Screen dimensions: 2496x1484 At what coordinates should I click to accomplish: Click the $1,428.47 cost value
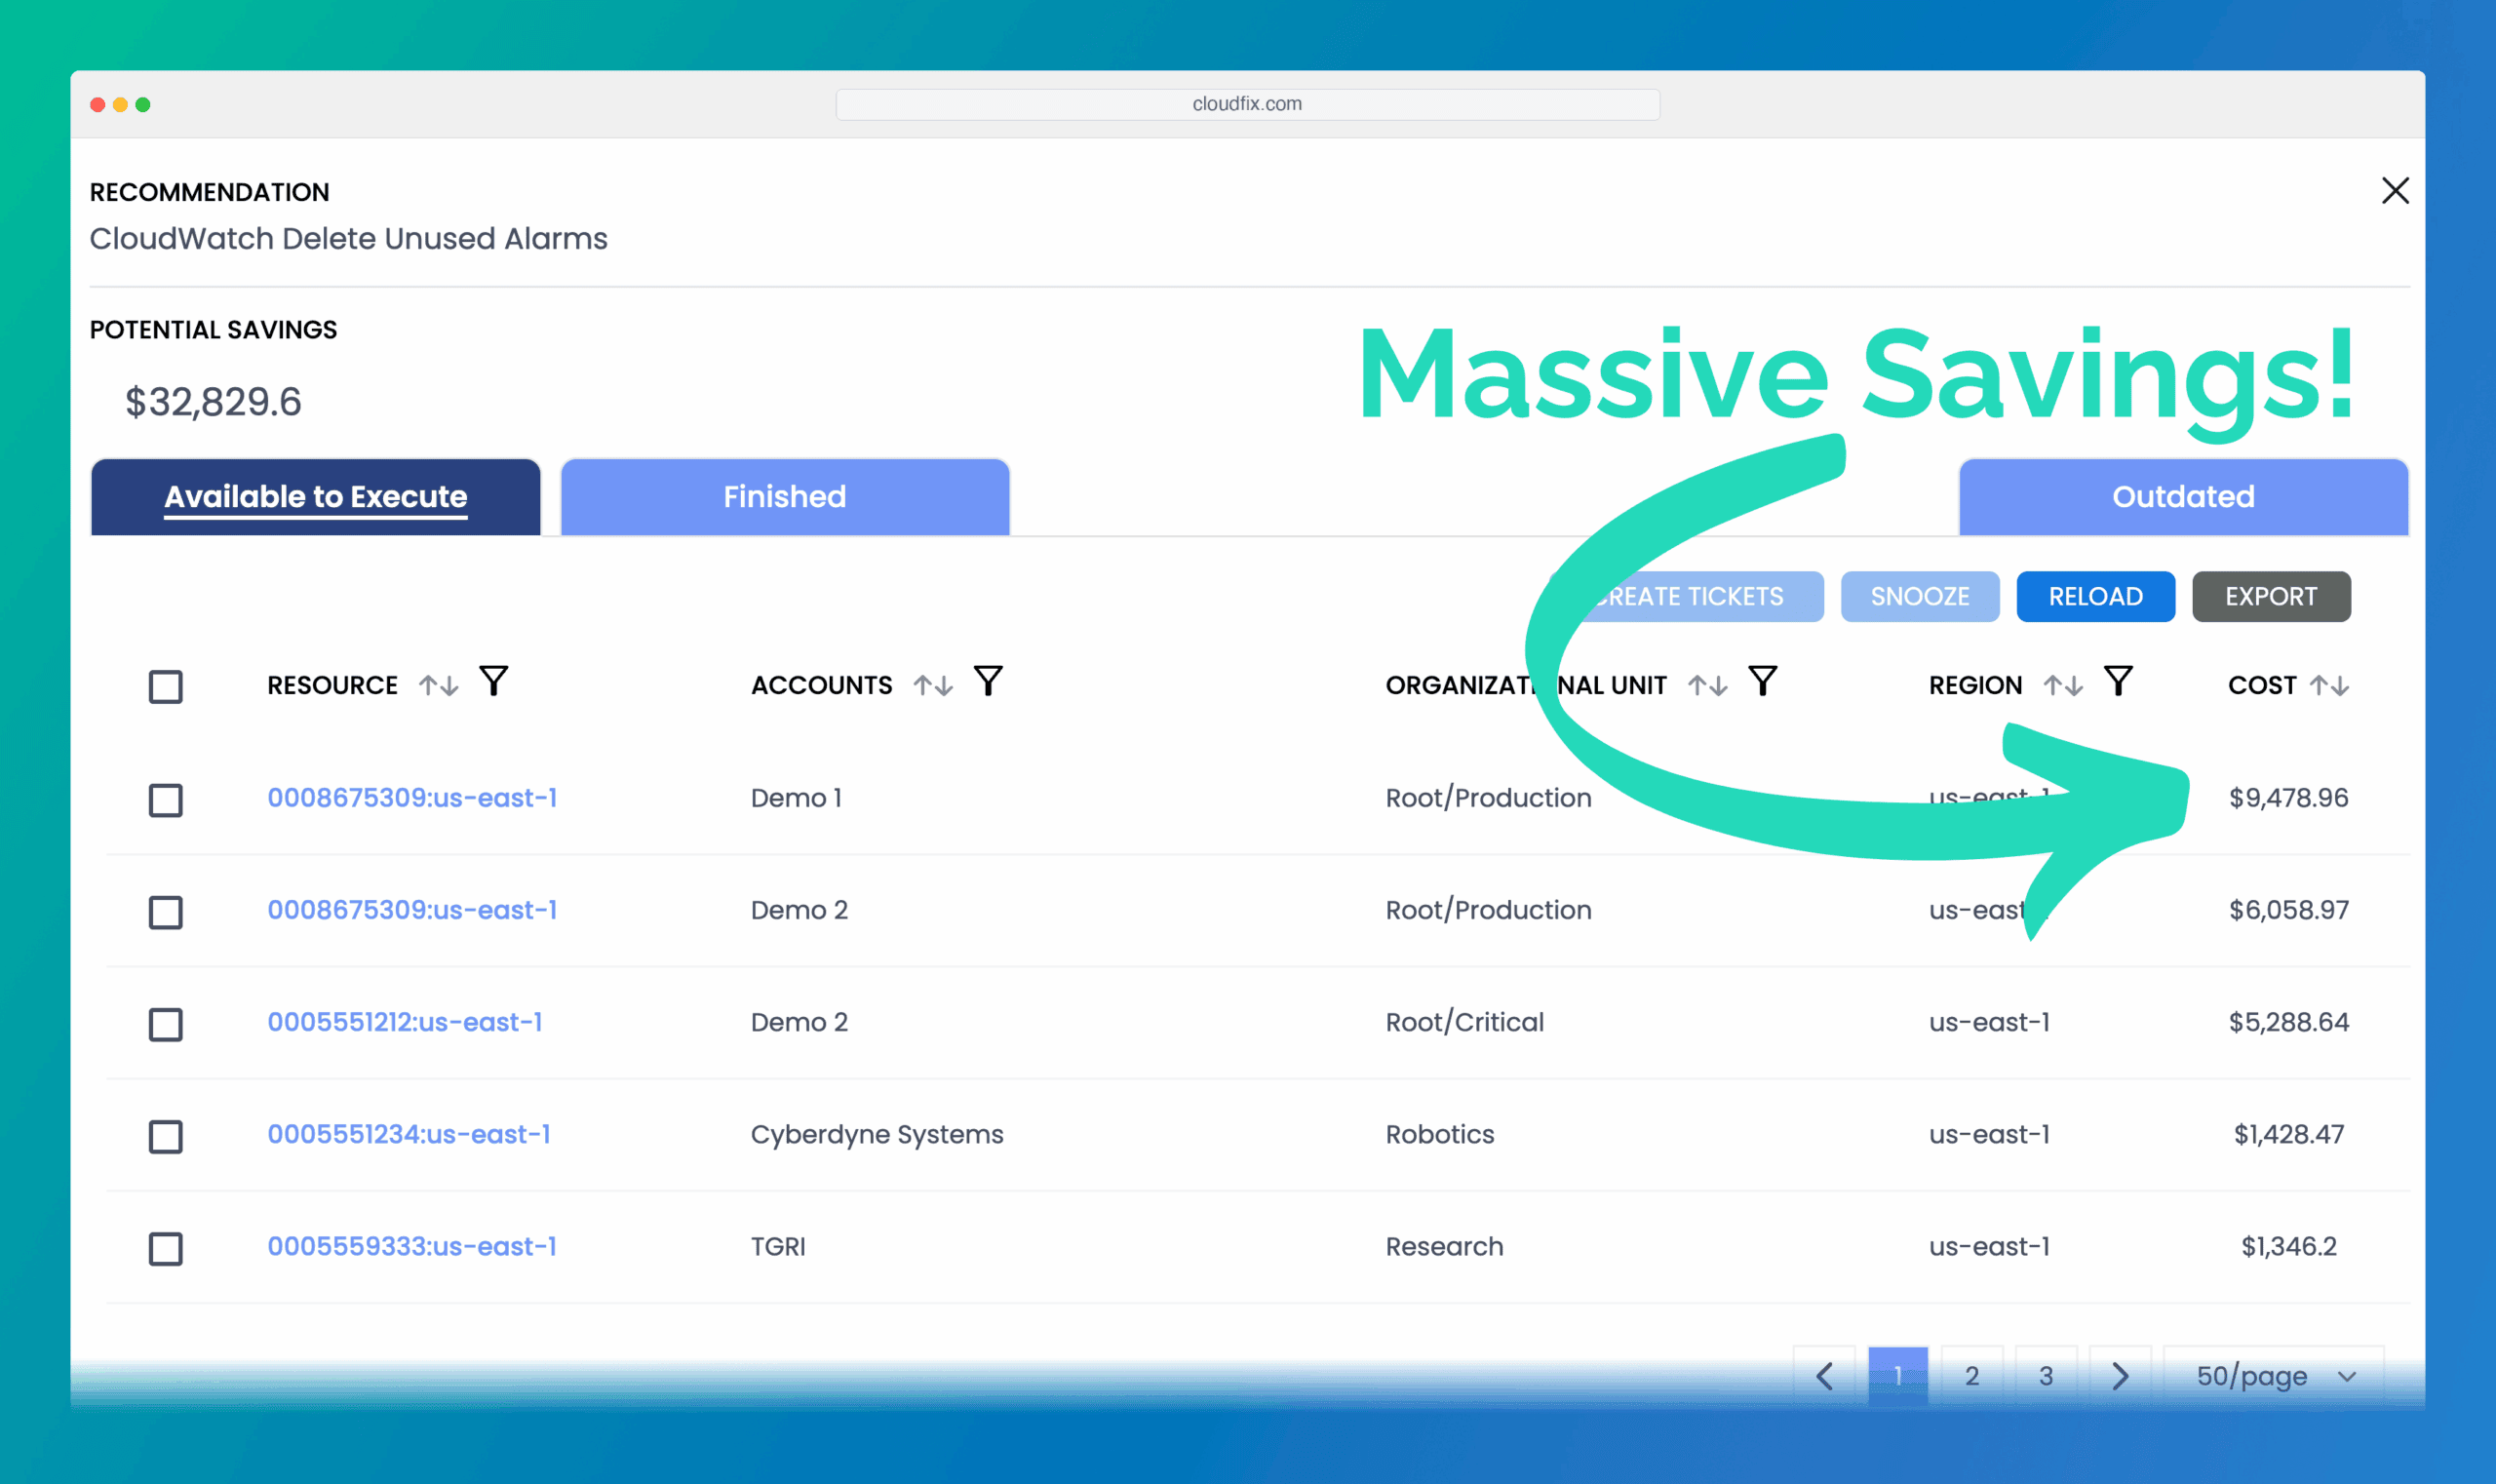[2288, 1133]
